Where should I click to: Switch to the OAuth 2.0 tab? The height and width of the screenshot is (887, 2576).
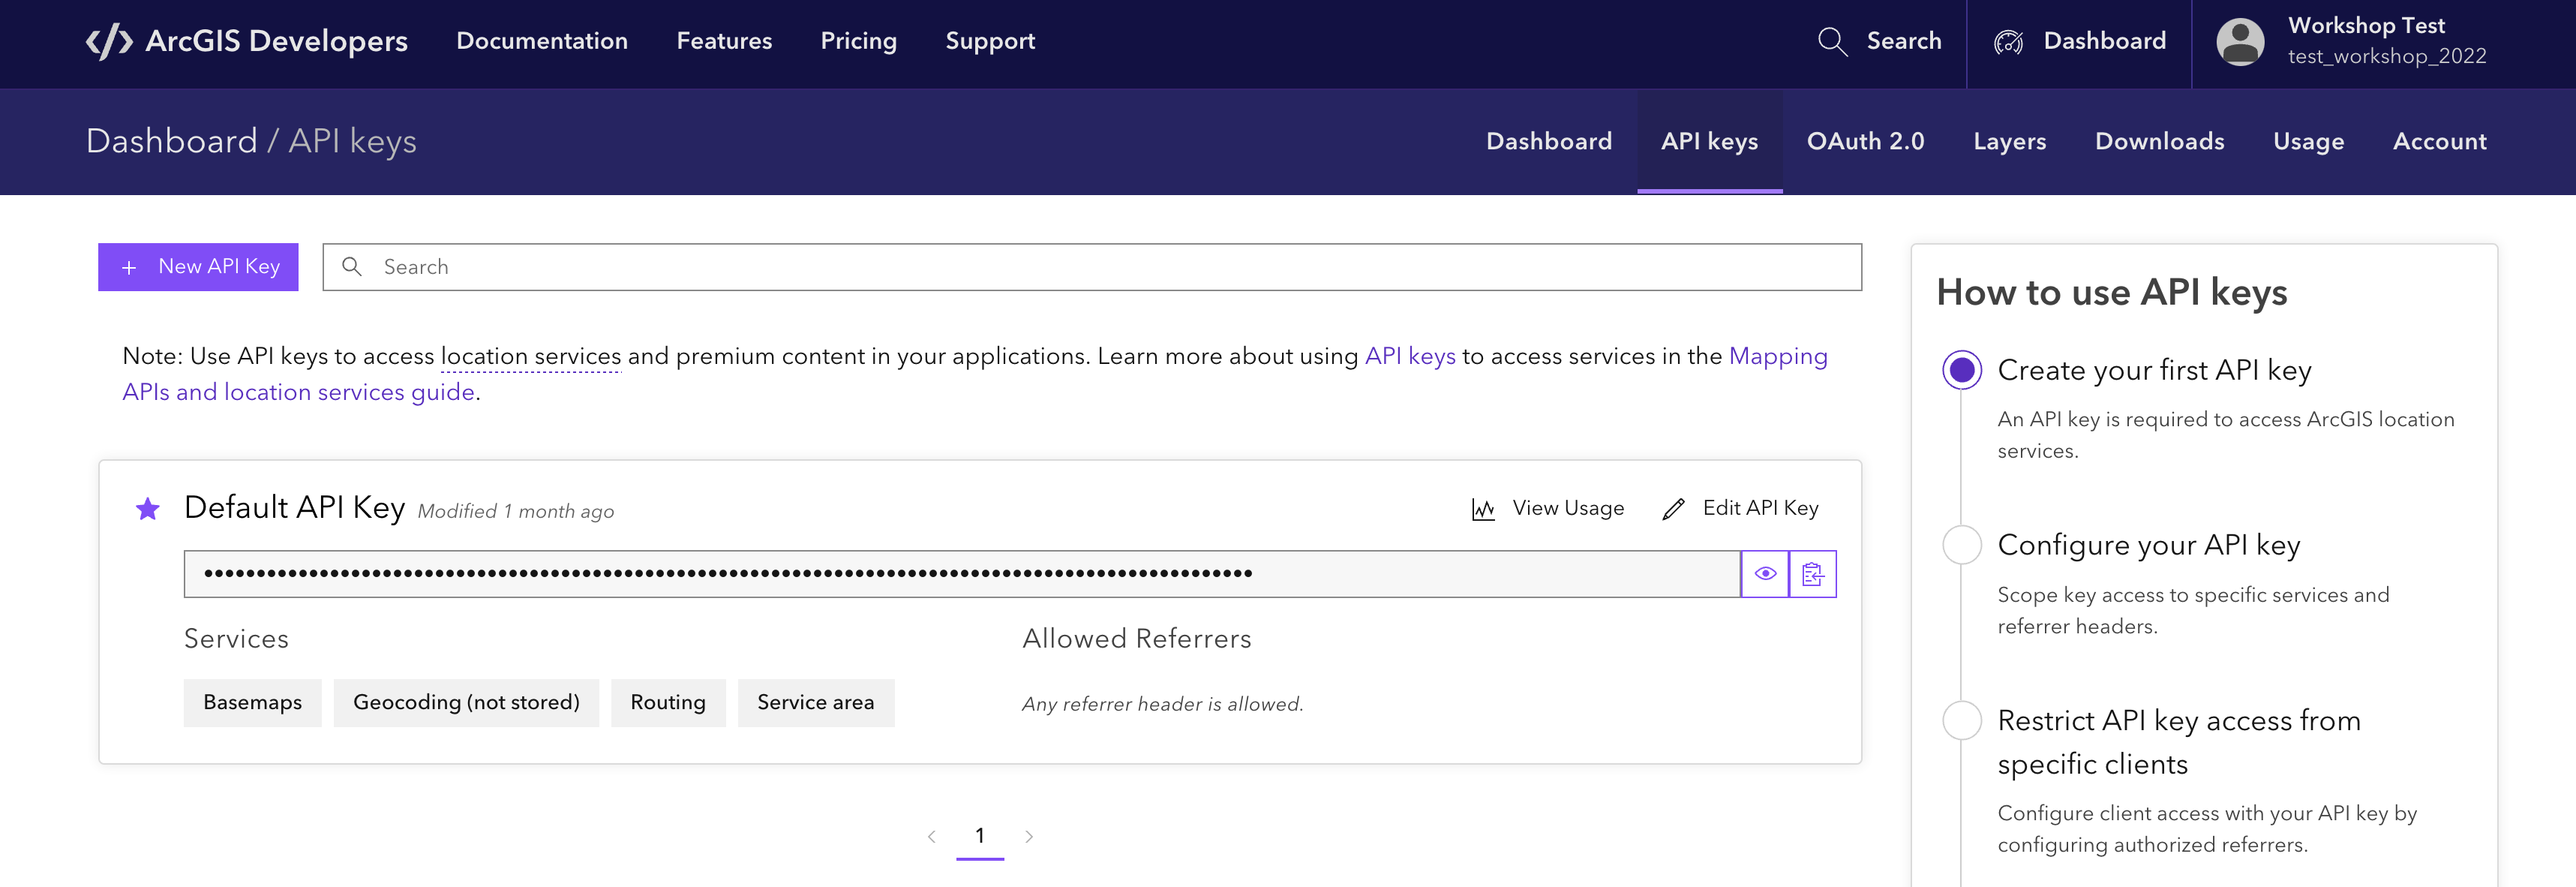tap(1865, 141)
